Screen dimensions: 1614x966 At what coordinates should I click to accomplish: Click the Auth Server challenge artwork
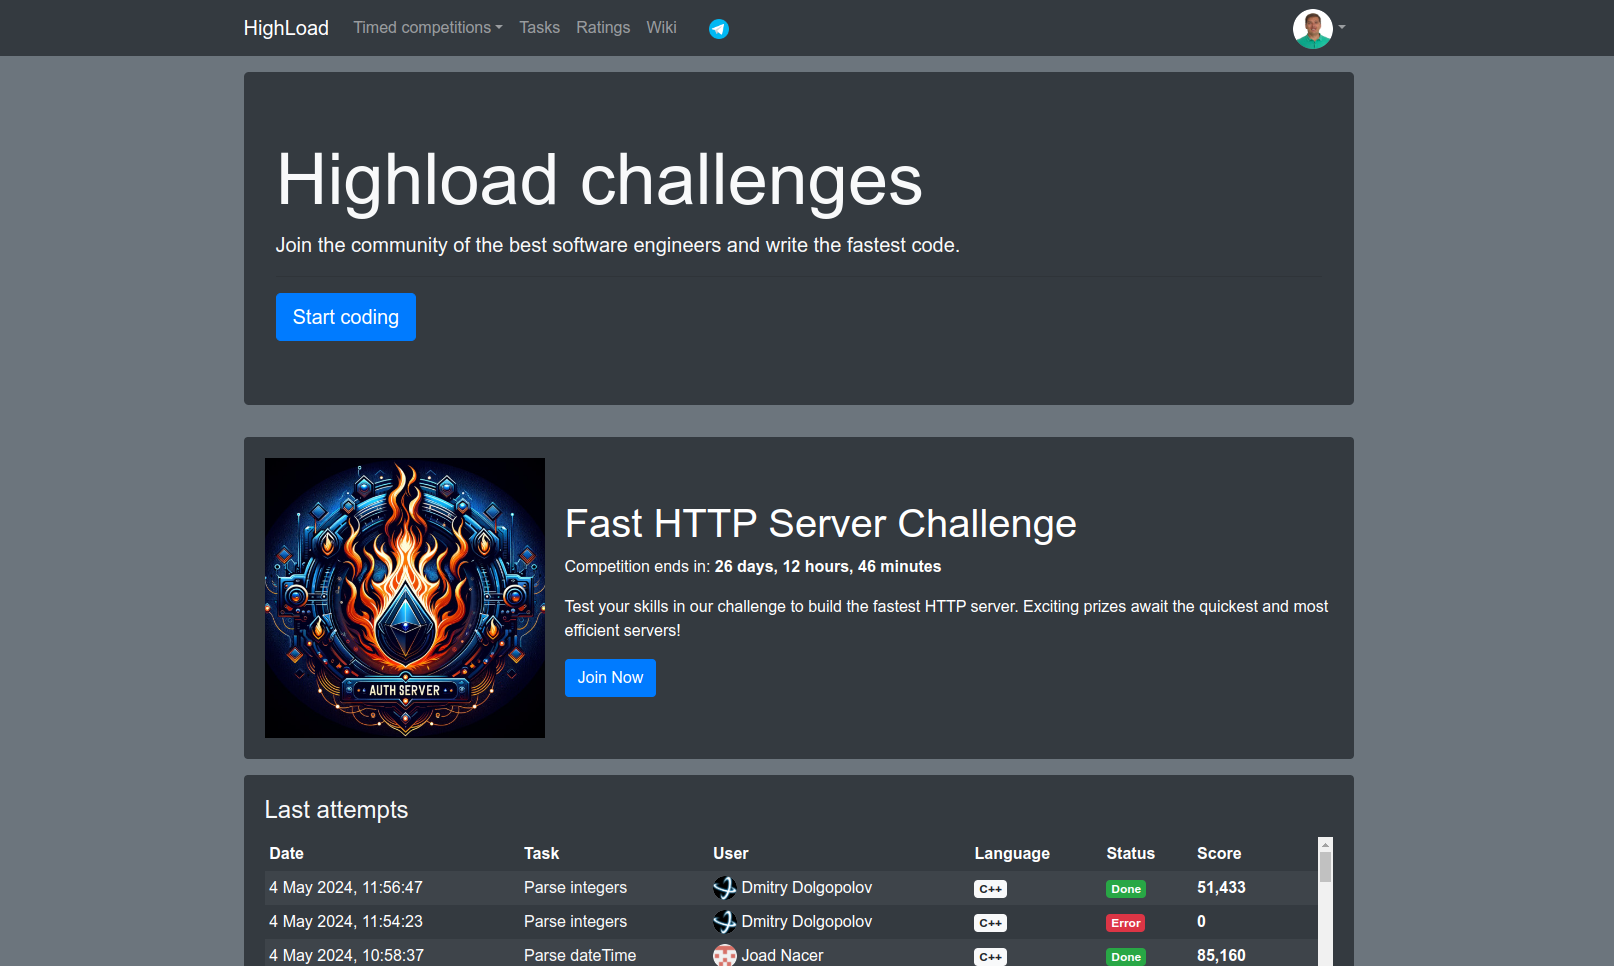click(404, 597)
